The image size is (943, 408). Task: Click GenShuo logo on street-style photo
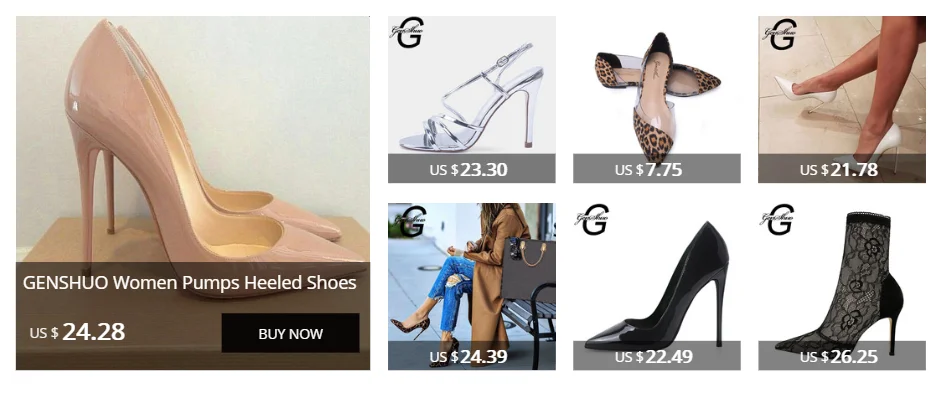coord(411,221)
